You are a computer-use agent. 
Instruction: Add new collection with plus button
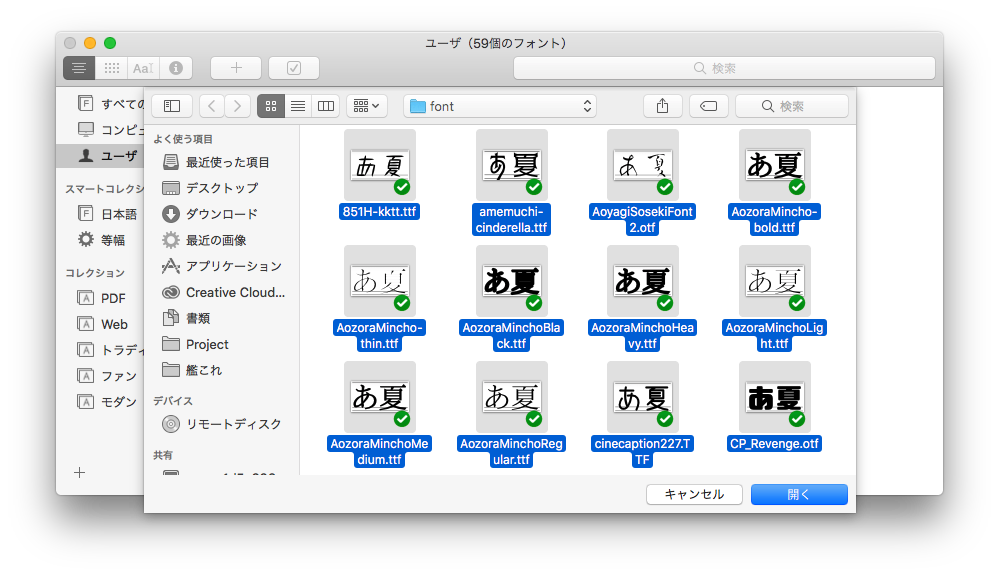(x=80, y=472)
